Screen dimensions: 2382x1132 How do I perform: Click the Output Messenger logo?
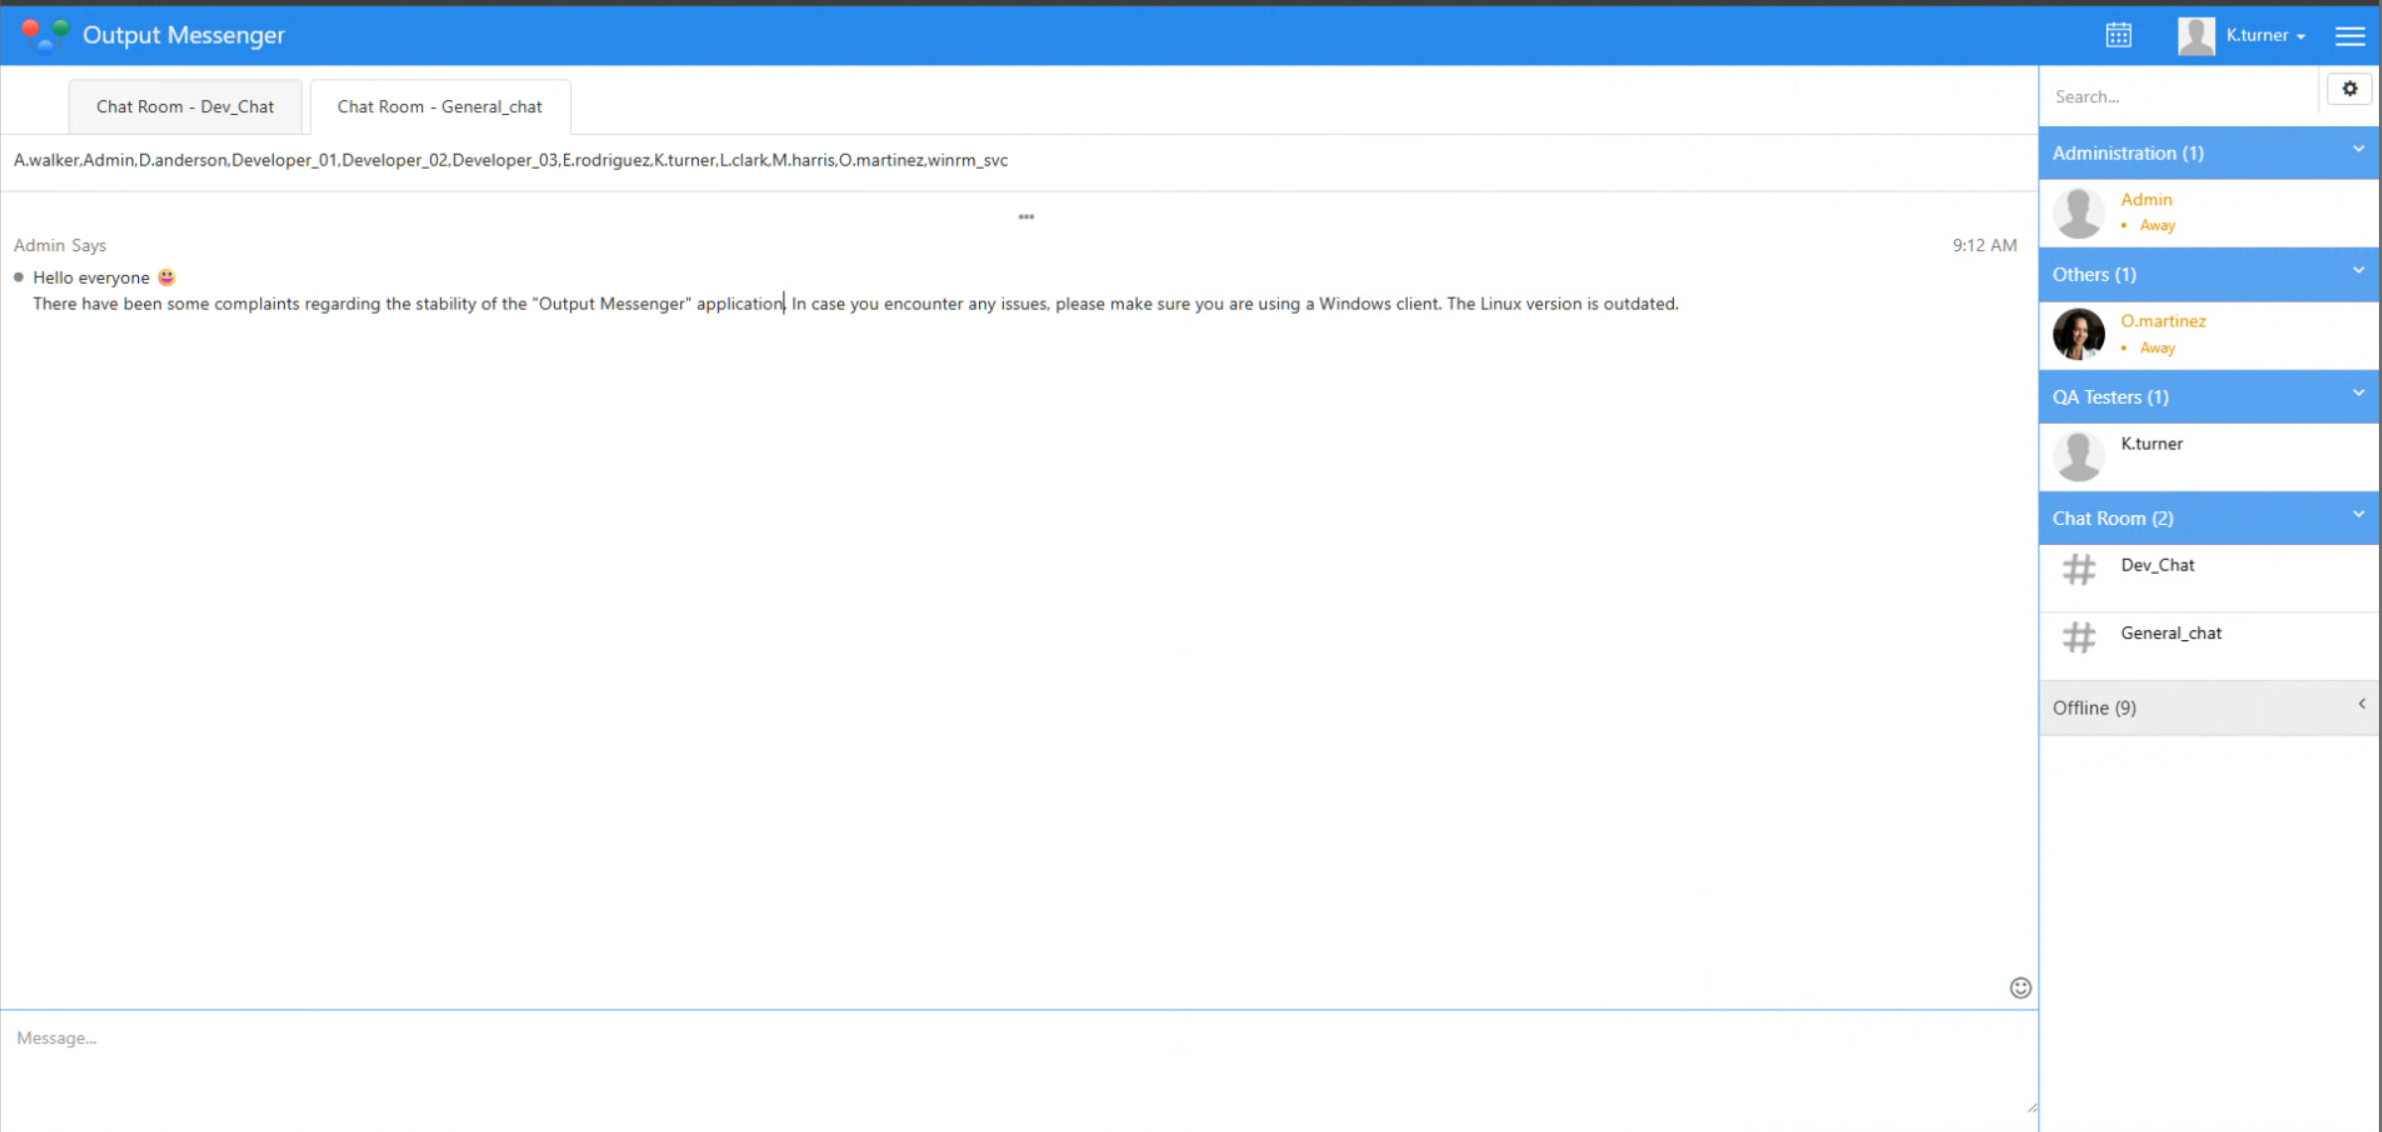(x=44, y=35)
